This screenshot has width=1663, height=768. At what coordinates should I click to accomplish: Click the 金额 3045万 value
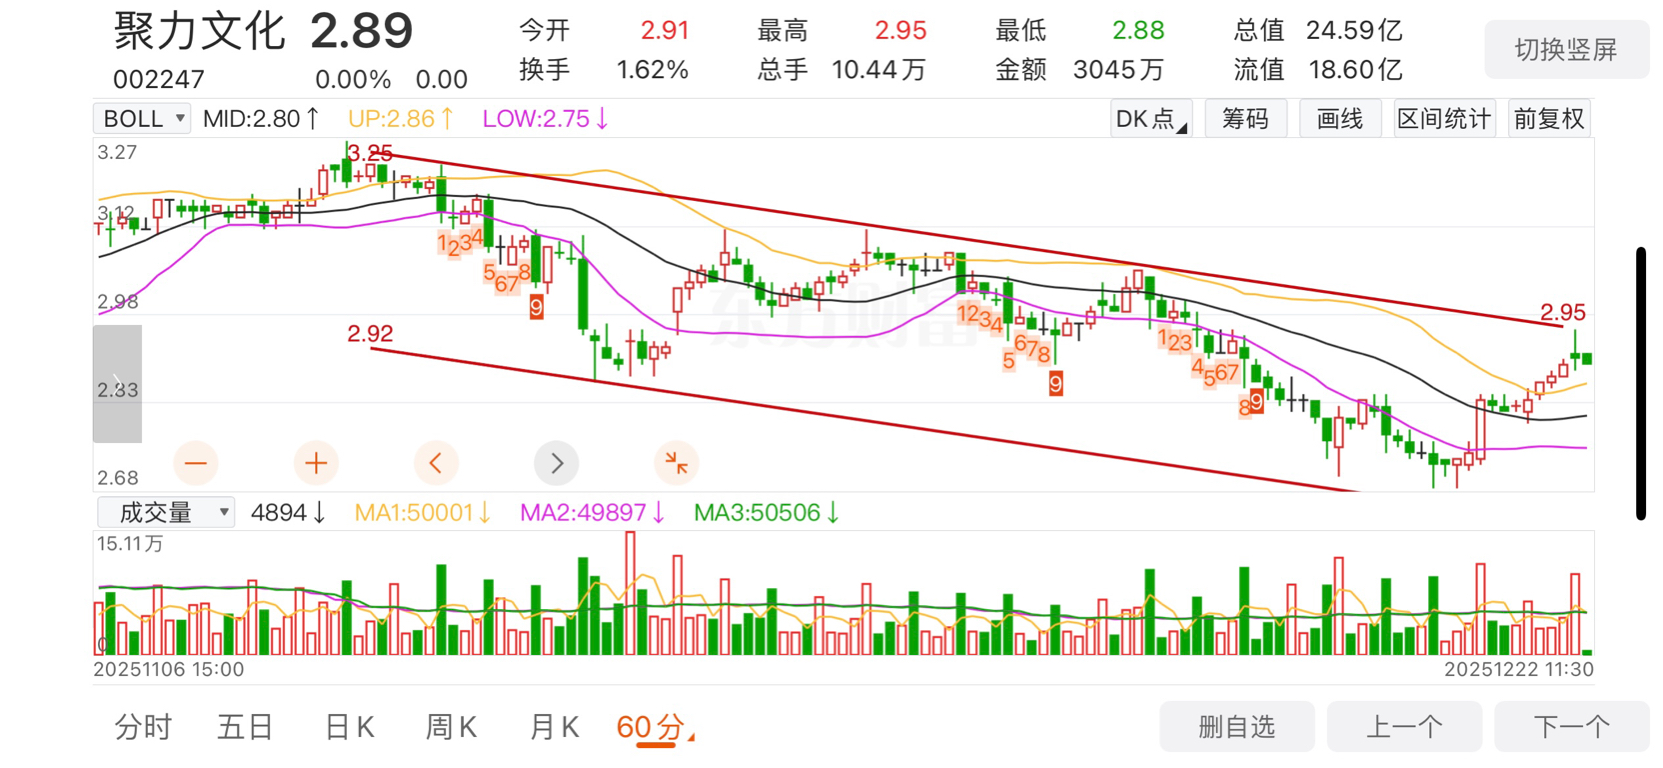click(1079, 70)
